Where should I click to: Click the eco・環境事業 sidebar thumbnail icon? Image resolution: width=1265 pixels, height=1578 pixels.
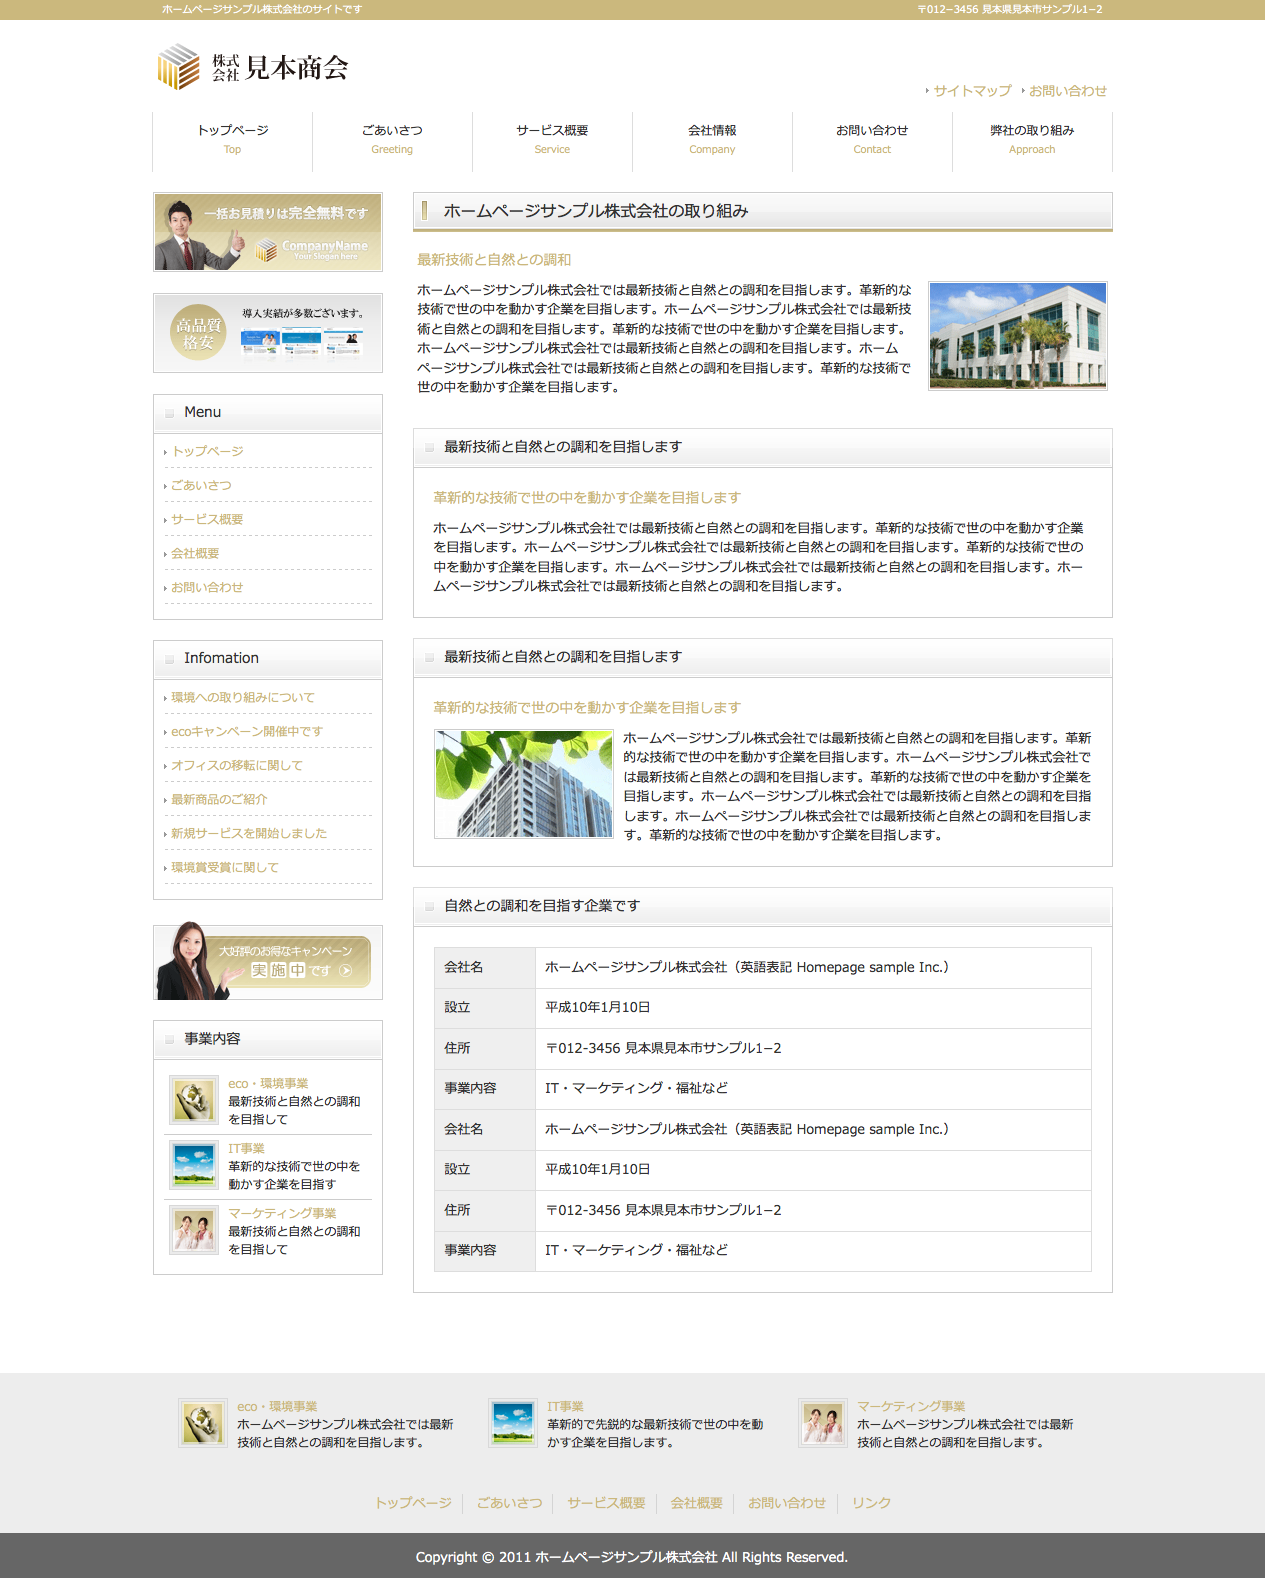coord(193,1100)
